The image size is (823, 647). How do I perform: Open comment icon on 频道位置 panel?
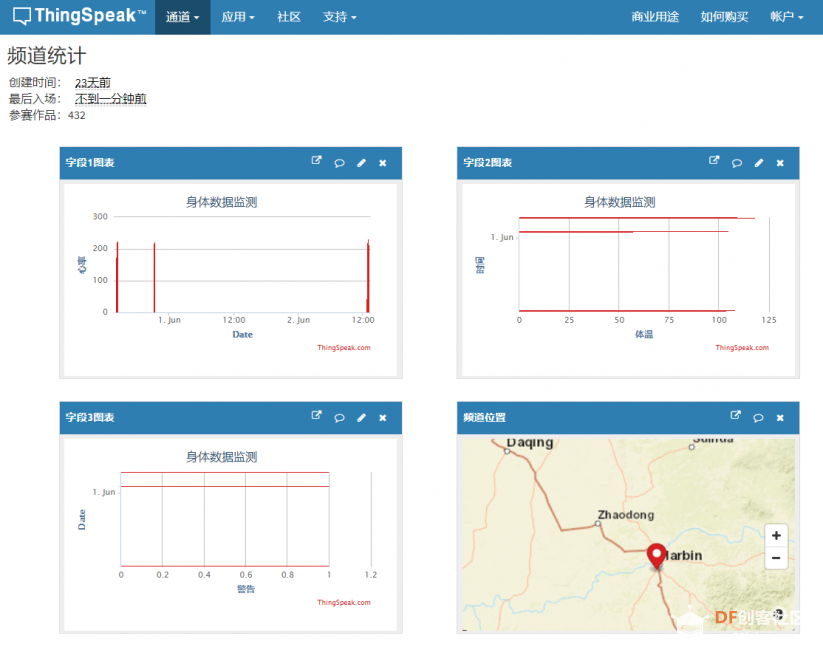[758, 418]
